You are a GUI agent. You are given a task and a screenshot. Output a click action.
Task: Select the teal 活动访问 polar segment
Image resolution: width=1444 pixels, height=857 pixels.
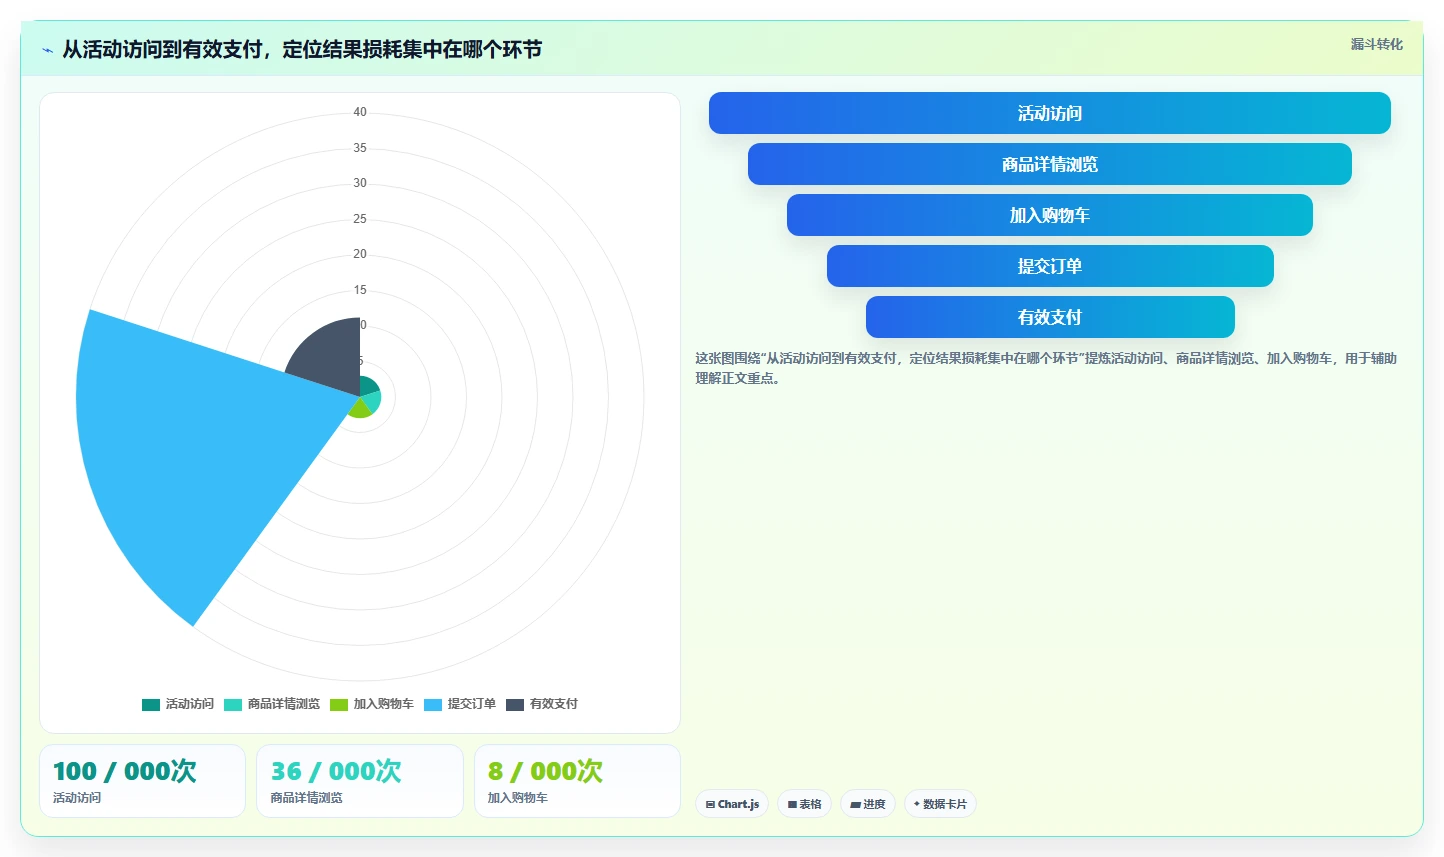368,386
